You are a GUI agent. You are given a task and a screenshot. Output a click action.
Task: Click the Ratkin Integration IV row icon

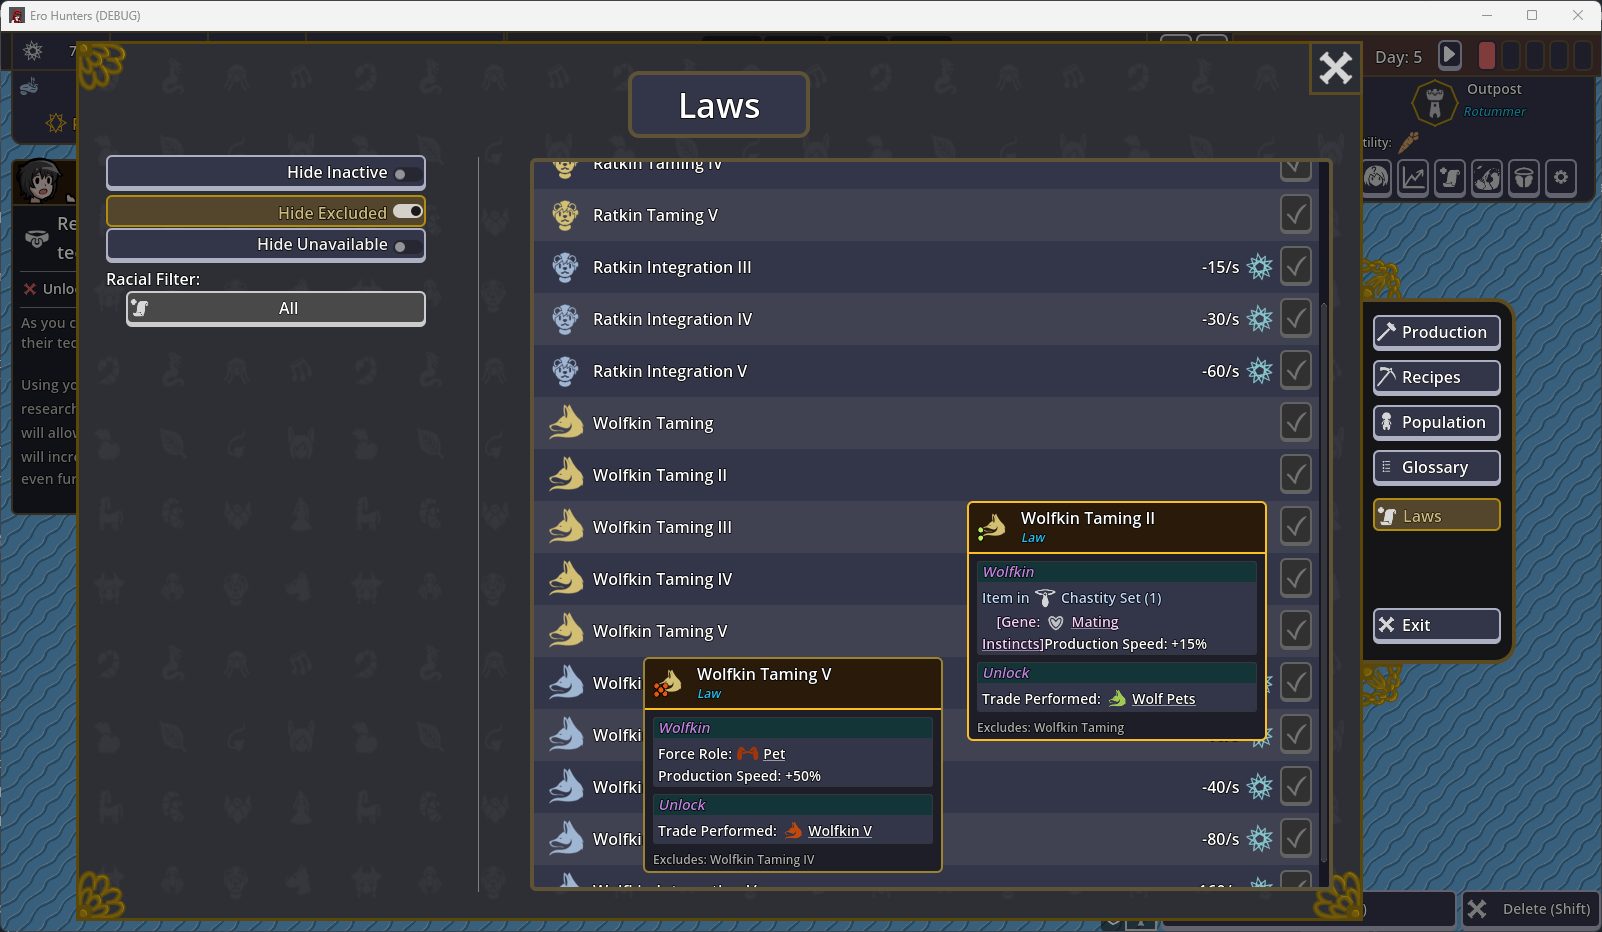click(565, 319)
